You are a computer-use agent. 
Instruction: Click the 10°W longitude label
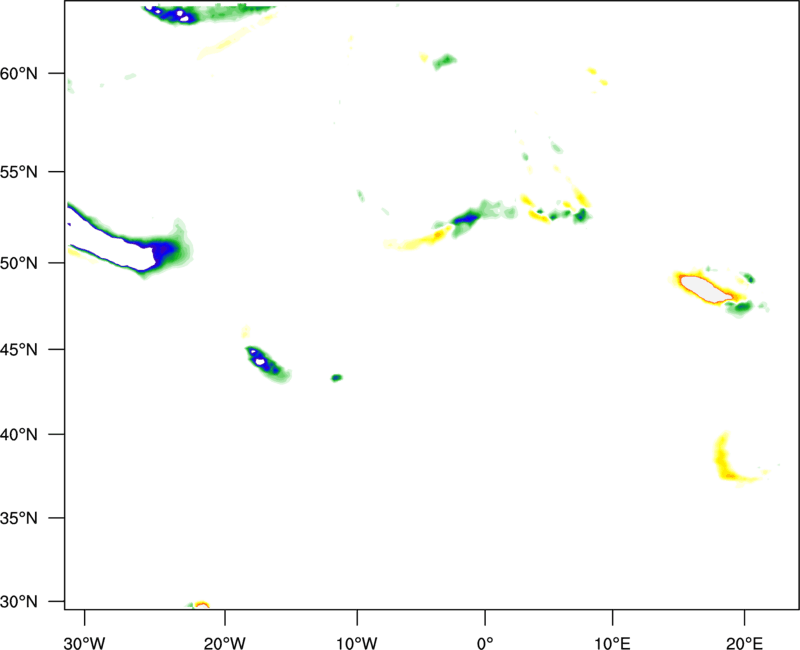point(357,643)
